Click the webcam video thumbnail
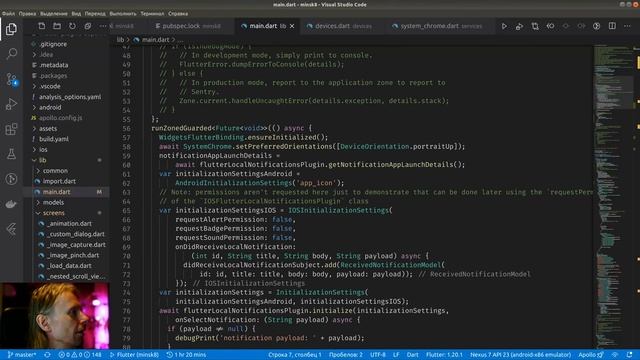 coord(55,315)
